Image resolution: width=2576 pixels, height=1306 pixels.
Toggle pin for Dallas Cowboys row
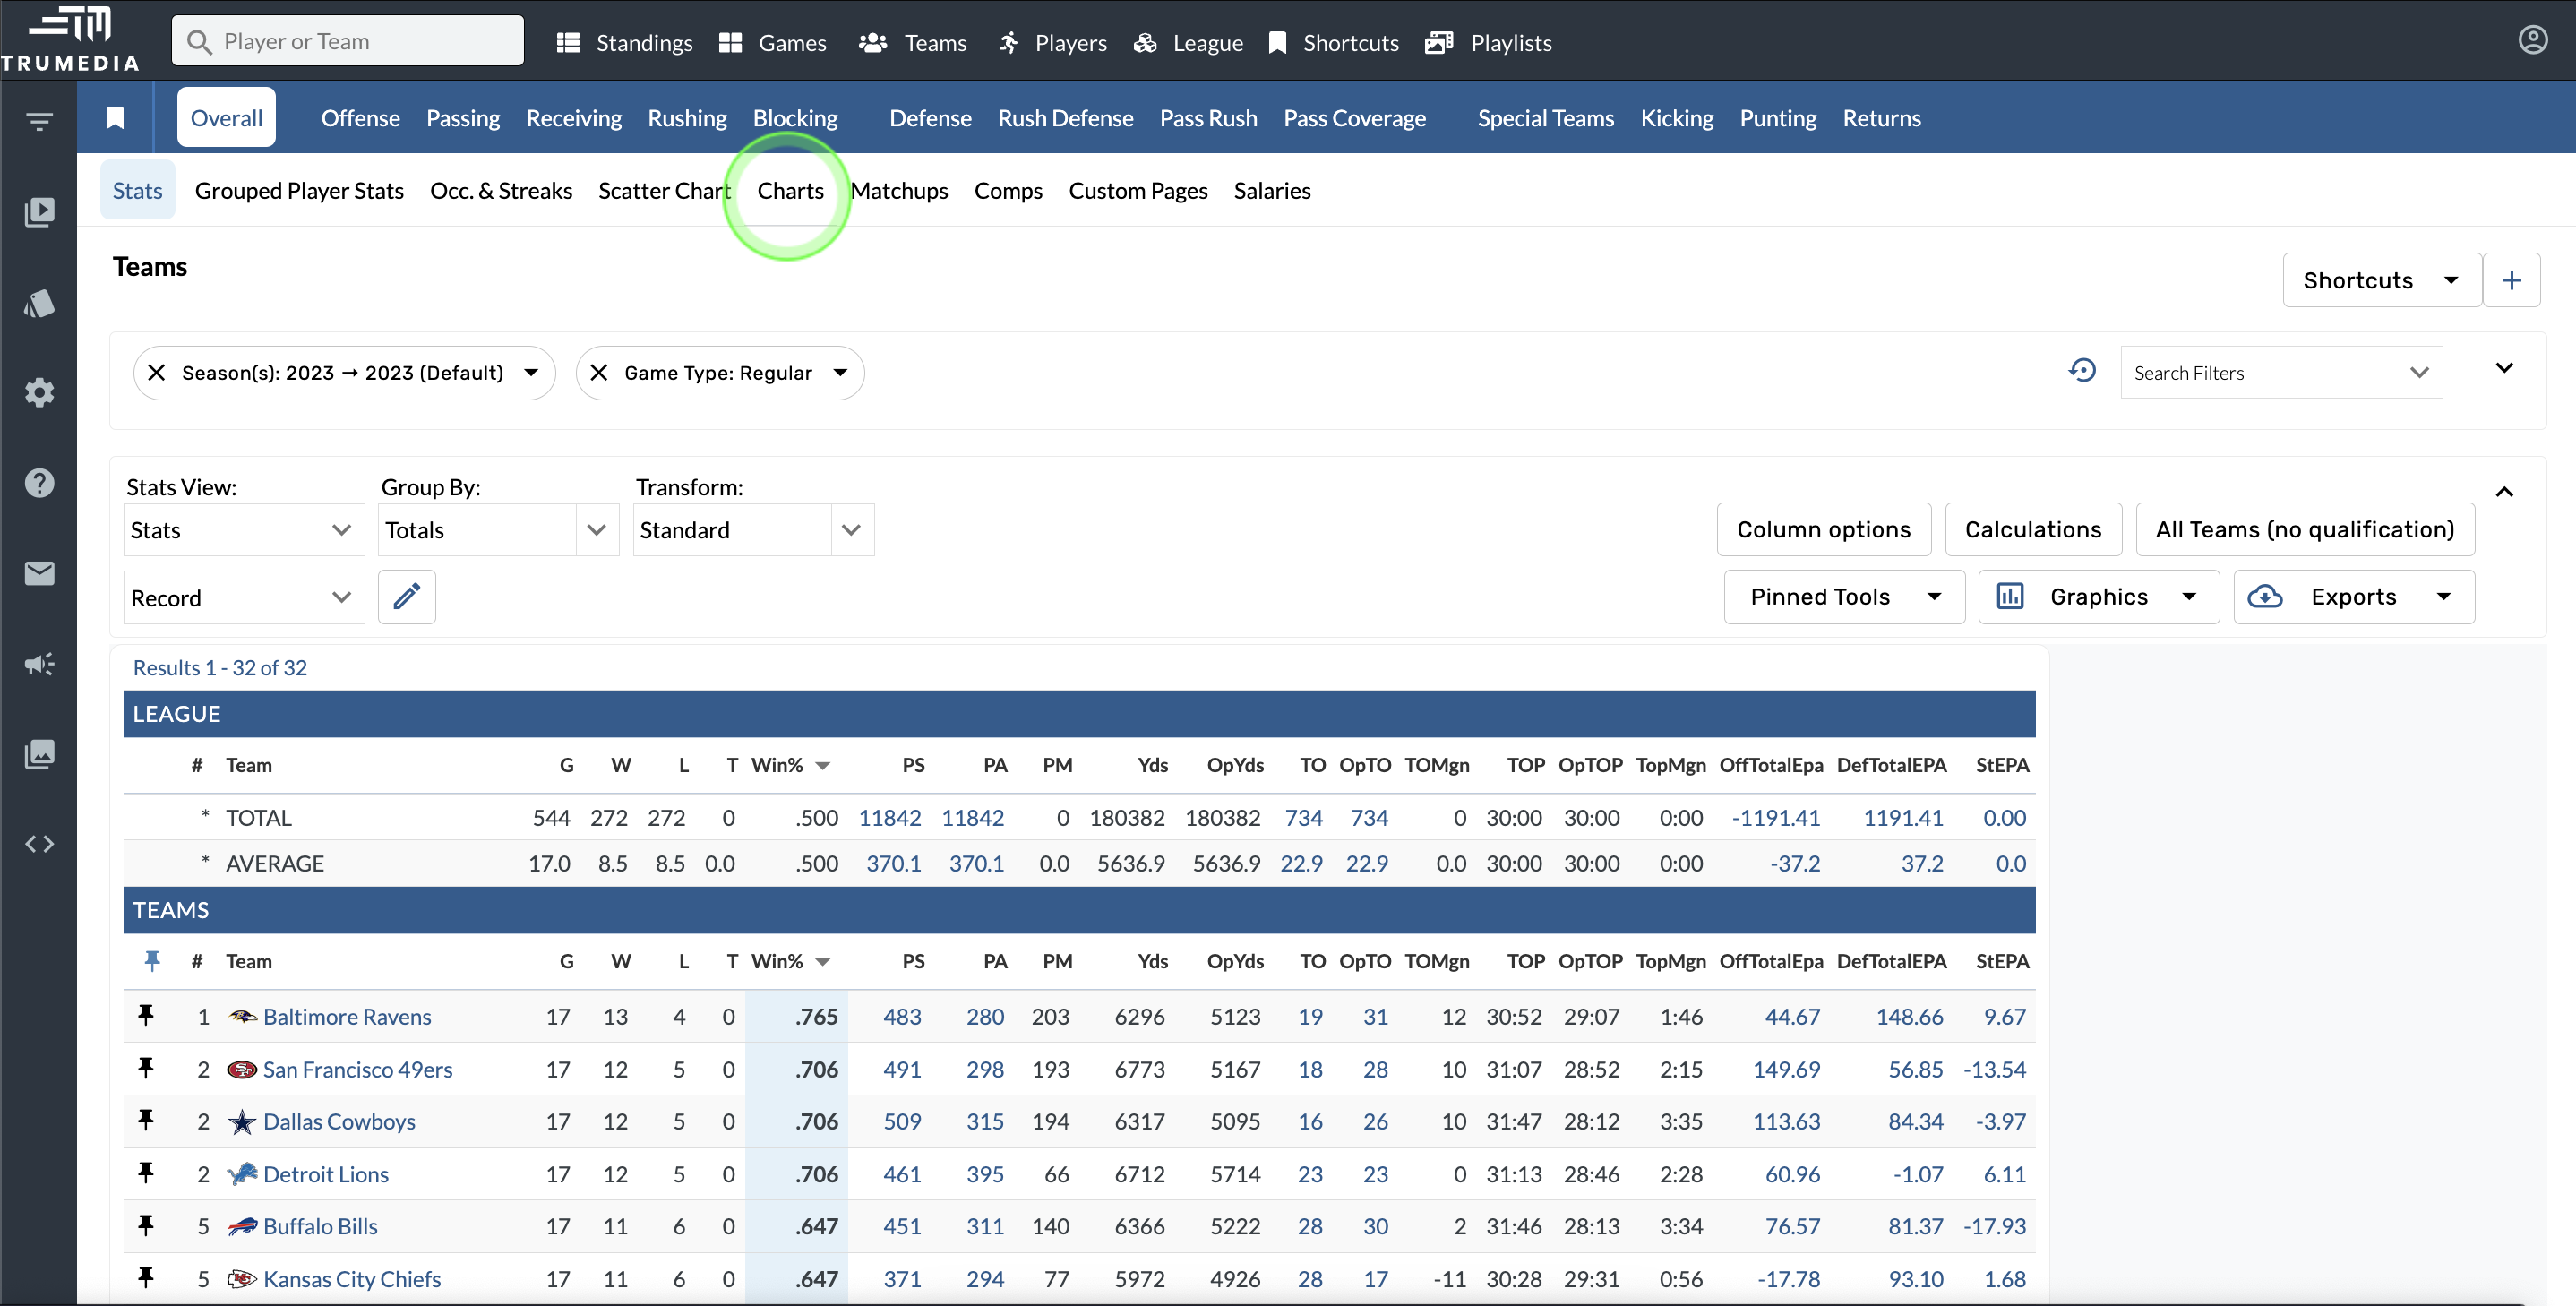146,1121
